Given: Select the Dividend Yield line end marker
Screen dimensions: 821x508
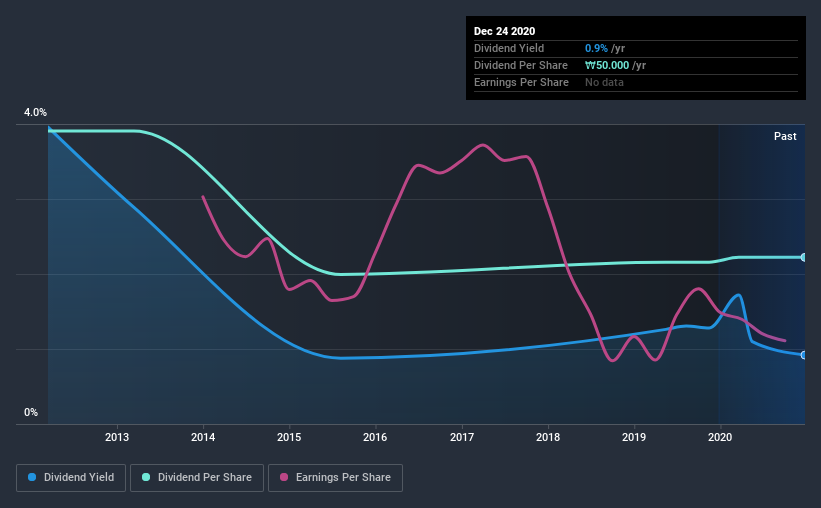Looking at the screenshot, I should pos(804,355).
